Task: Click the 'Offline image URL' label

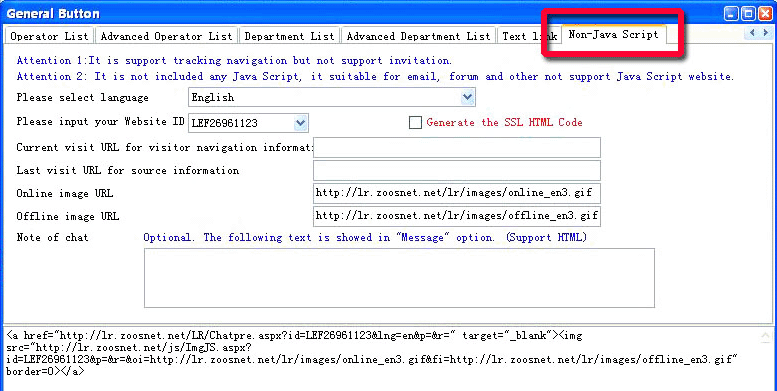Action: 67,217
